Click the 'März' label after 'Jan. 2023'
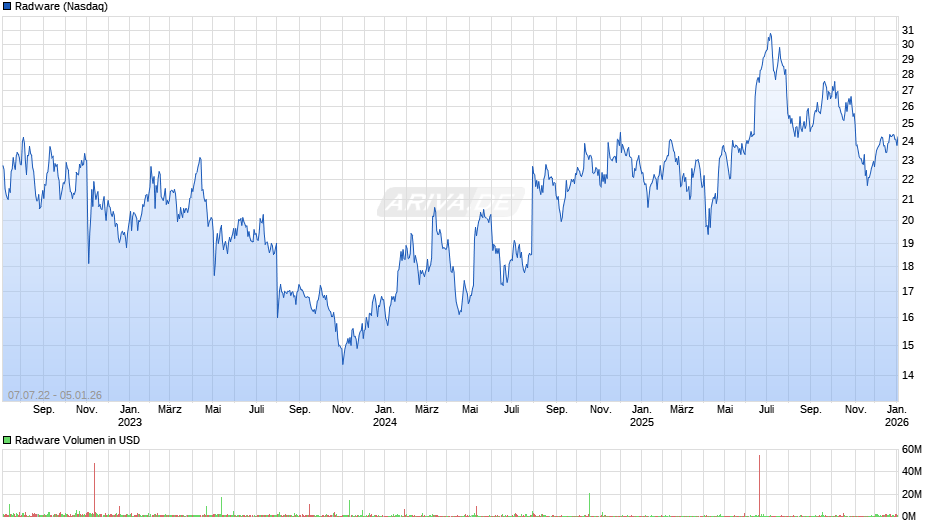The image size is (940, 526). click(170, 410)
